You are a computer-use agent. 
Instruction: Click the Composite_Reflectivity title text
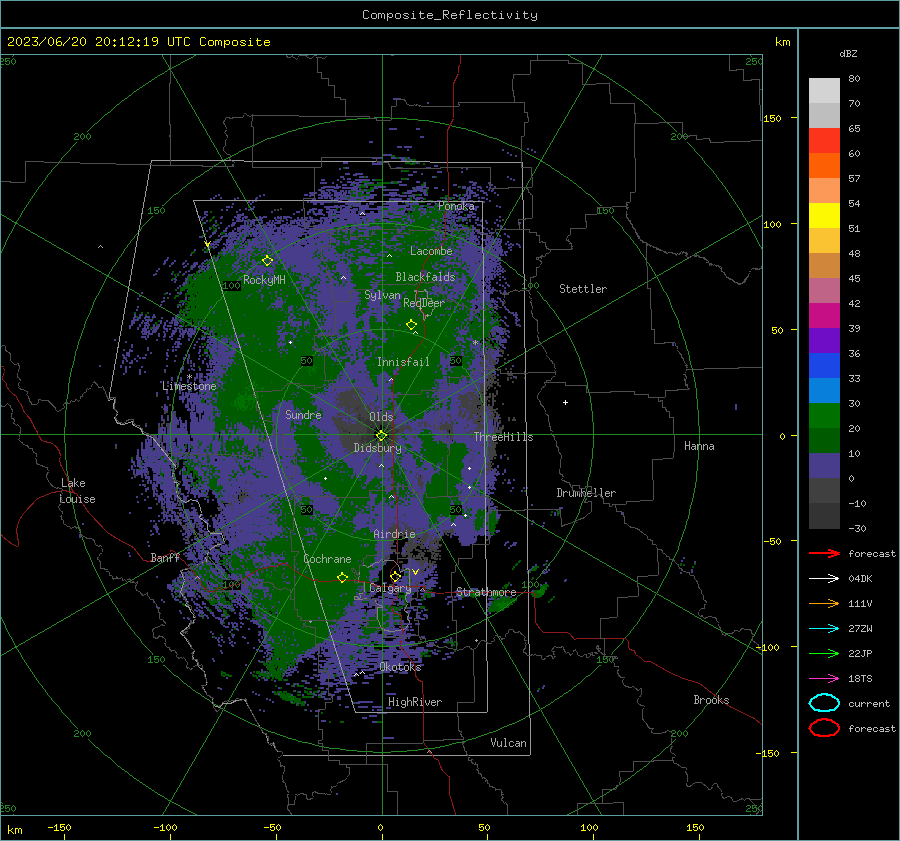pos(450,15)
